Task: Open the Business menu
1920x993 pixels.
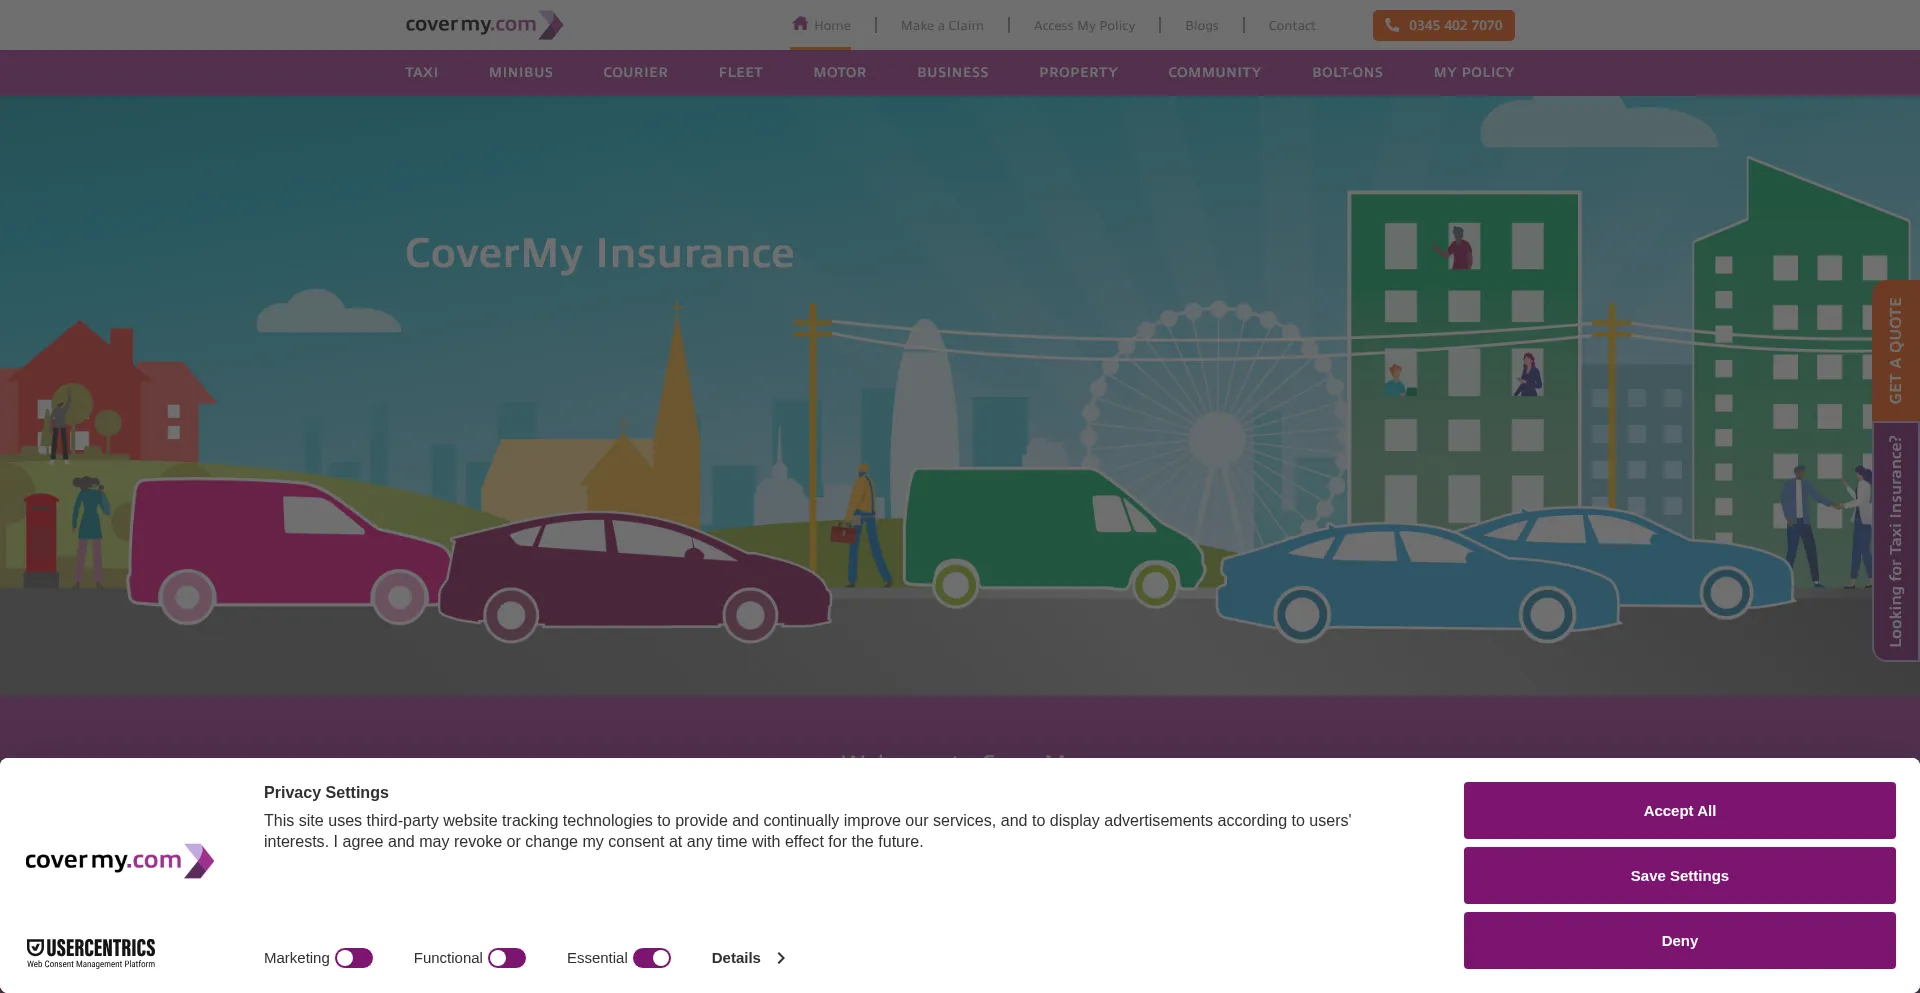Action: (x=953, y=72)
